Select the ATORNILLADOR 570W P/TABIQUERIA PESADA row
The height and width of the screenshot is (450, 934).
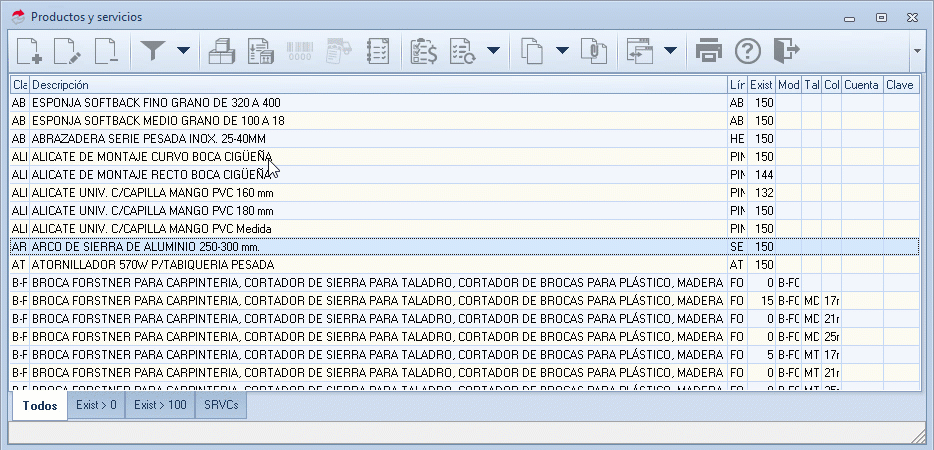coord(378,265)
